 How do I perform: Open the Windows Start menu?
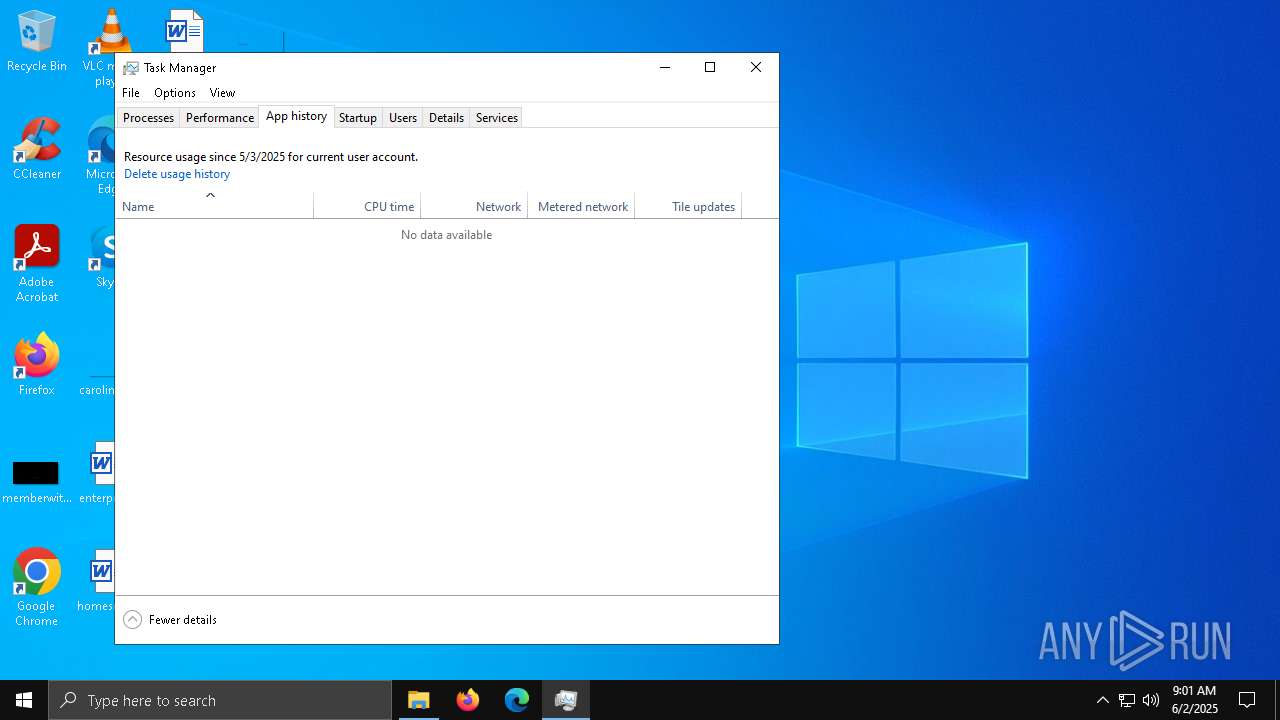coord(24,700)
